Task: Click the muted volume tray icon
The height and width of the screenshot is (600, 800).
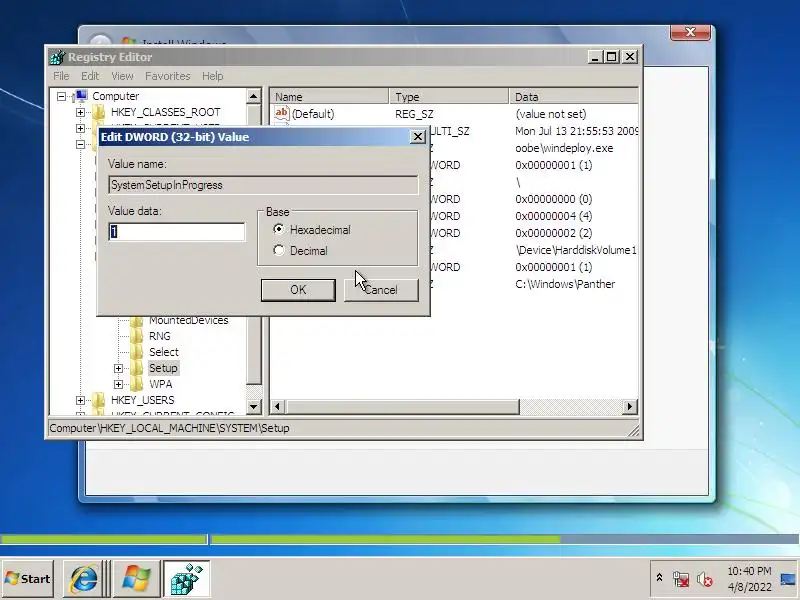Action: [705, 579]
